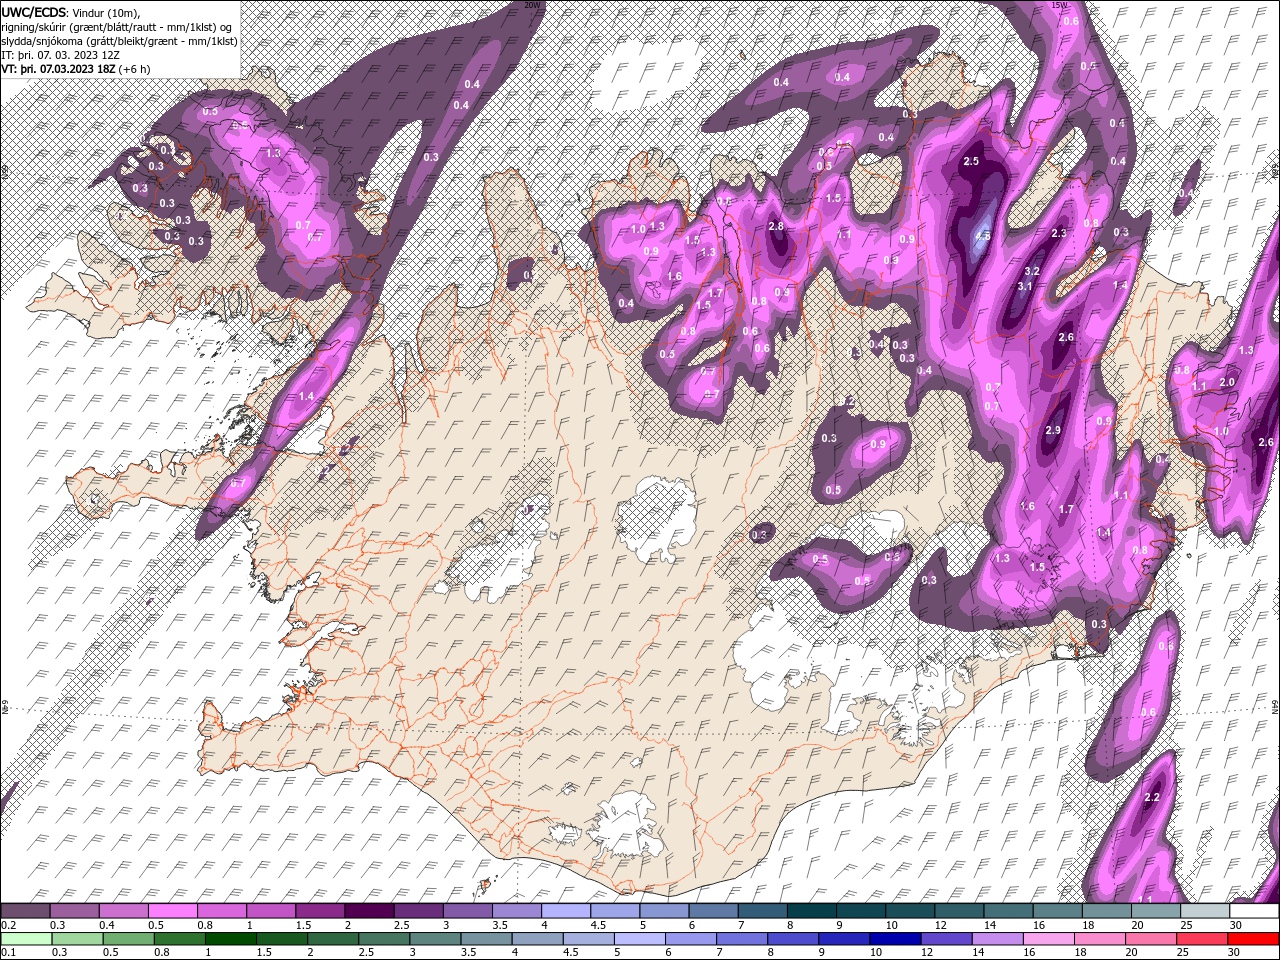The height and width of the screenshot is (960, 1280).
Task: Select the purple snow-scale swatch above label 0.2
Action: [25, 911]
